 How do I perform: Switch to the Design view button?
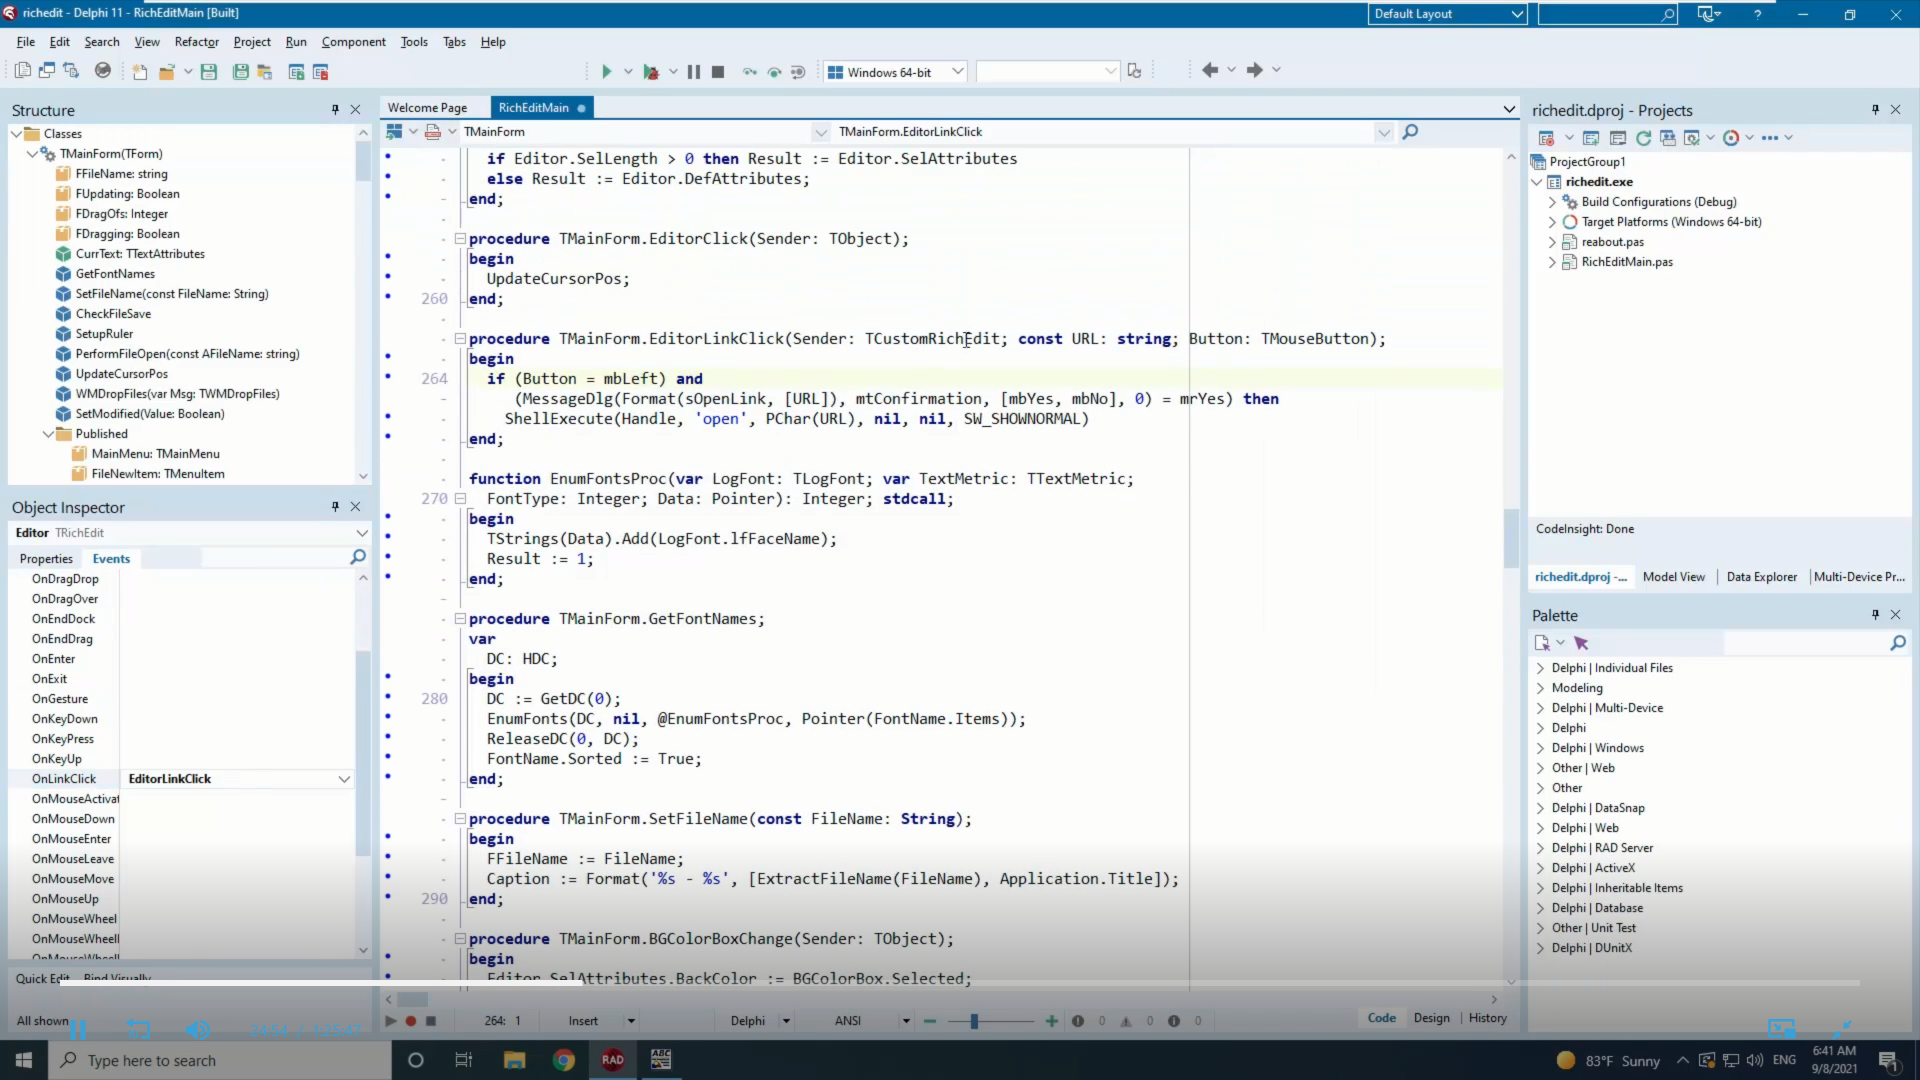coord(1431,1018)
